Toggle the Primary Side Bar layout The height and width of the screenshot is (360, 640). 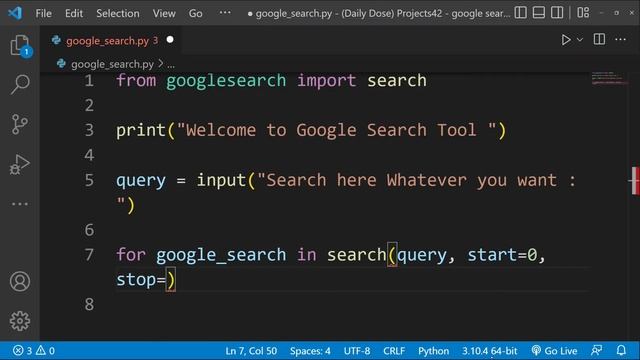520,13
